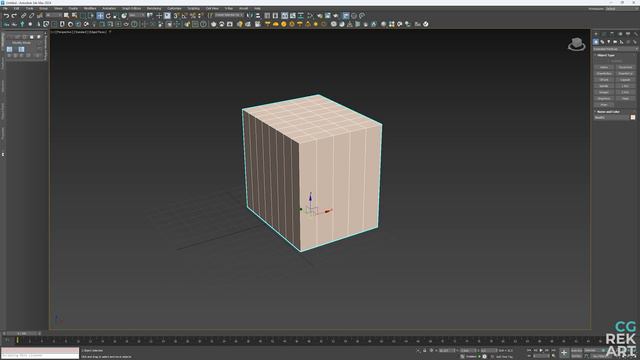Toggle Window/Crossing selection mode
640x360 pixels.
coord(91,16)
